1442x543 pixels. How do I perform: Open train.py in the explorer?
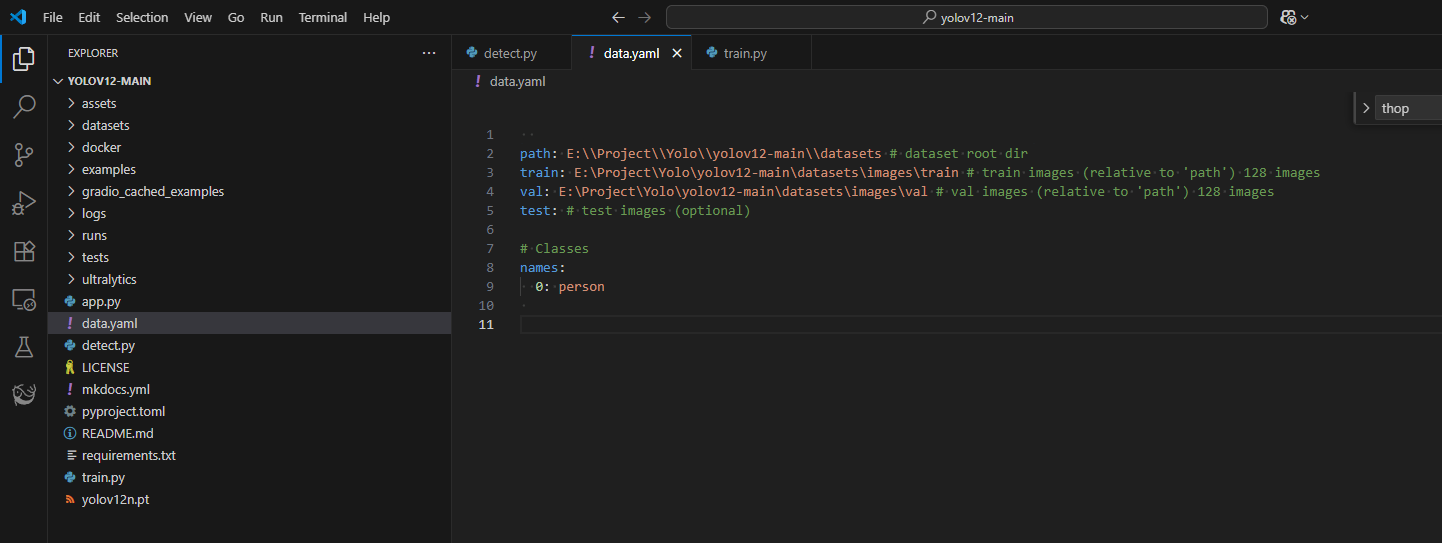click(x=249, y=477)
